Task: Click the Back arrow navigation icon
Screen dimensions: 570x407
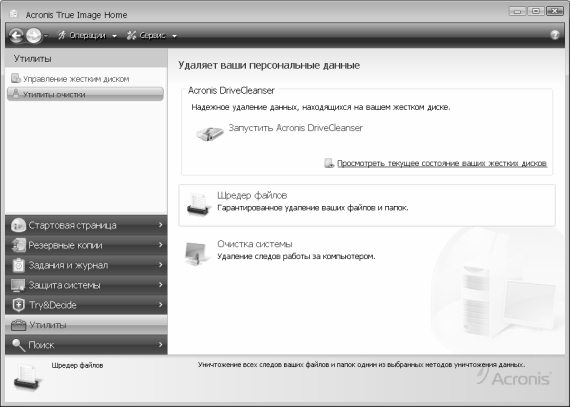Action: pyautogui.click(x=16, y=36)
